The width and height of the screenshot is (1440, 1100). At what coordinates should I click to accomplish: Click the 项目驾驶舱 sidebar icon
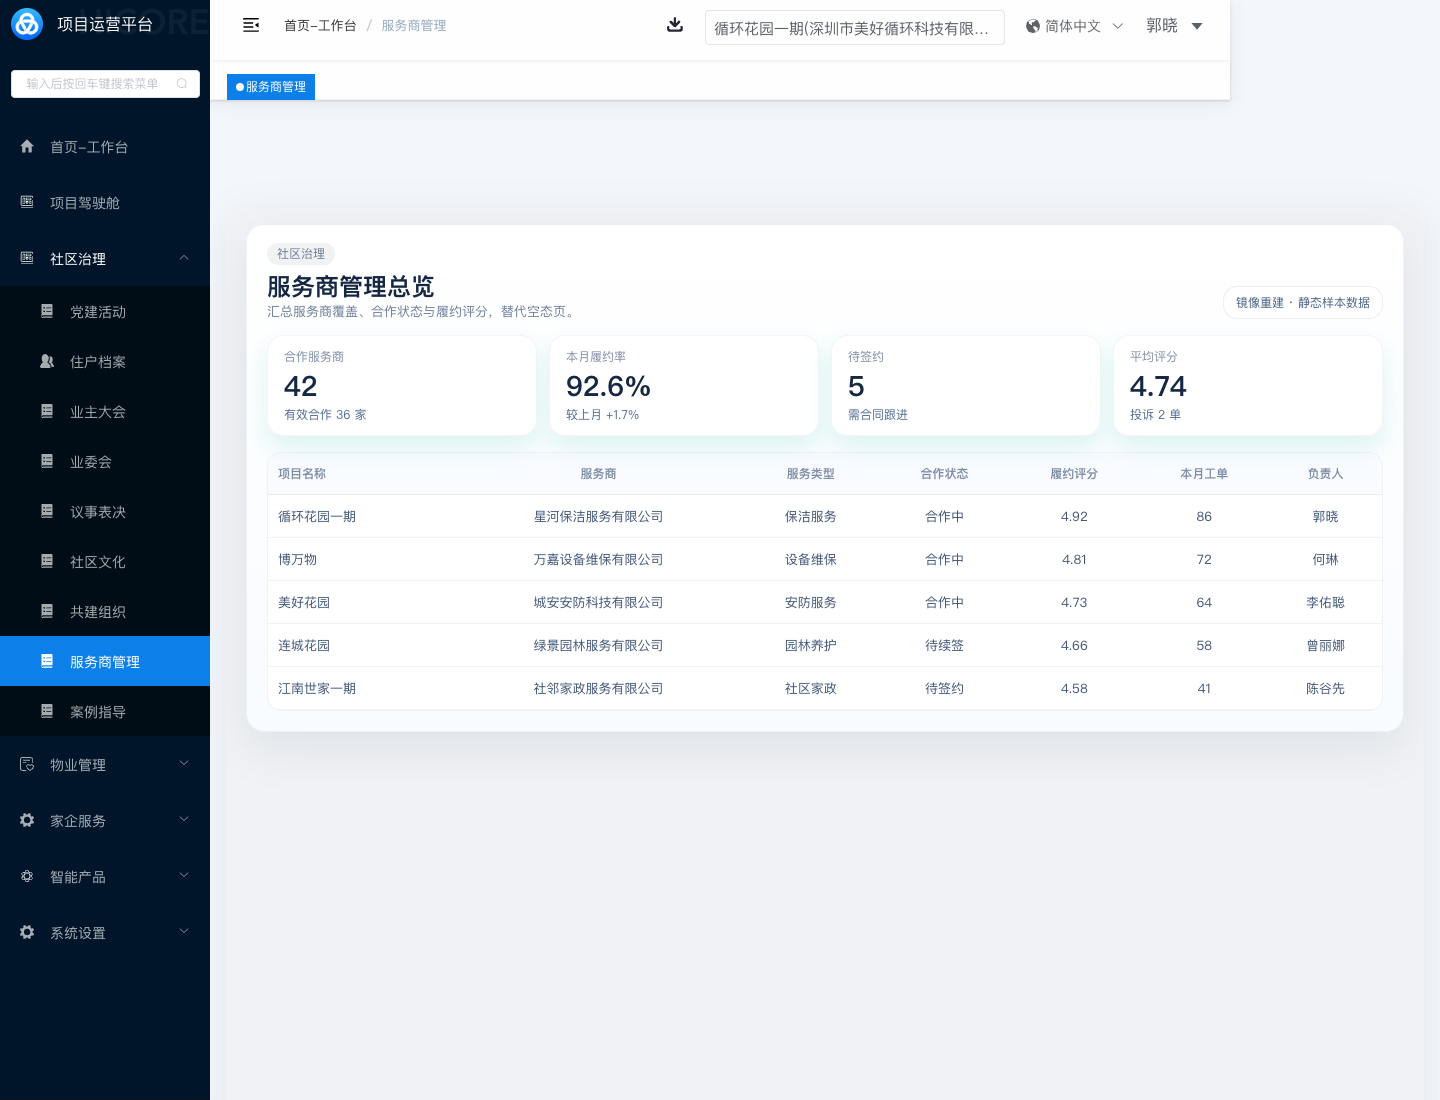point(27,202)
